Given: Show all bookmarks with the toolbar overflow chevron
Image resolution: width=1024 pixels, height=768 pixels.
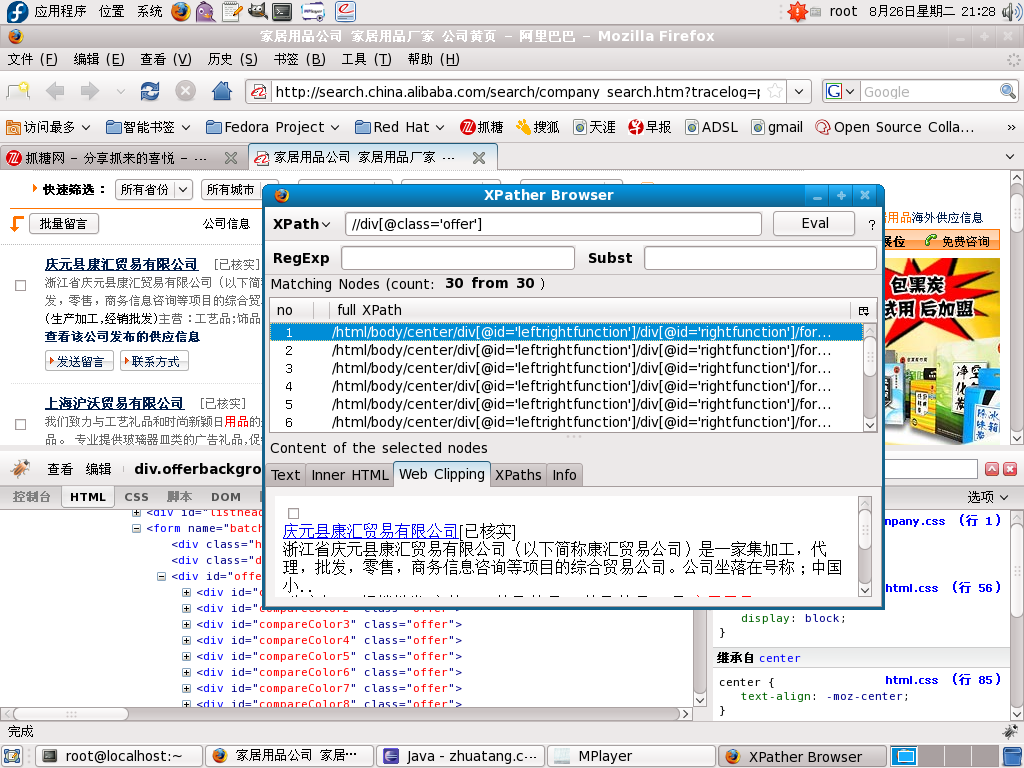Looking at the screenshot, I should 1011,127.
